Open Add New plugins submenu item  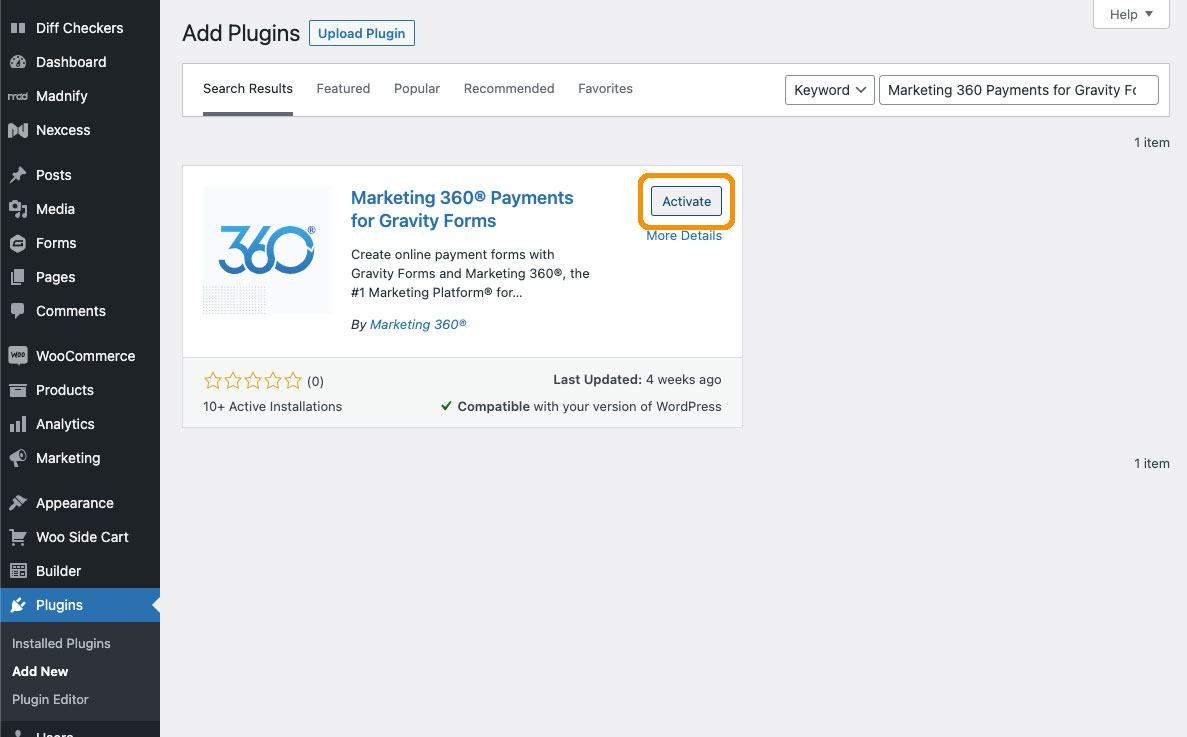coord(40,671)
